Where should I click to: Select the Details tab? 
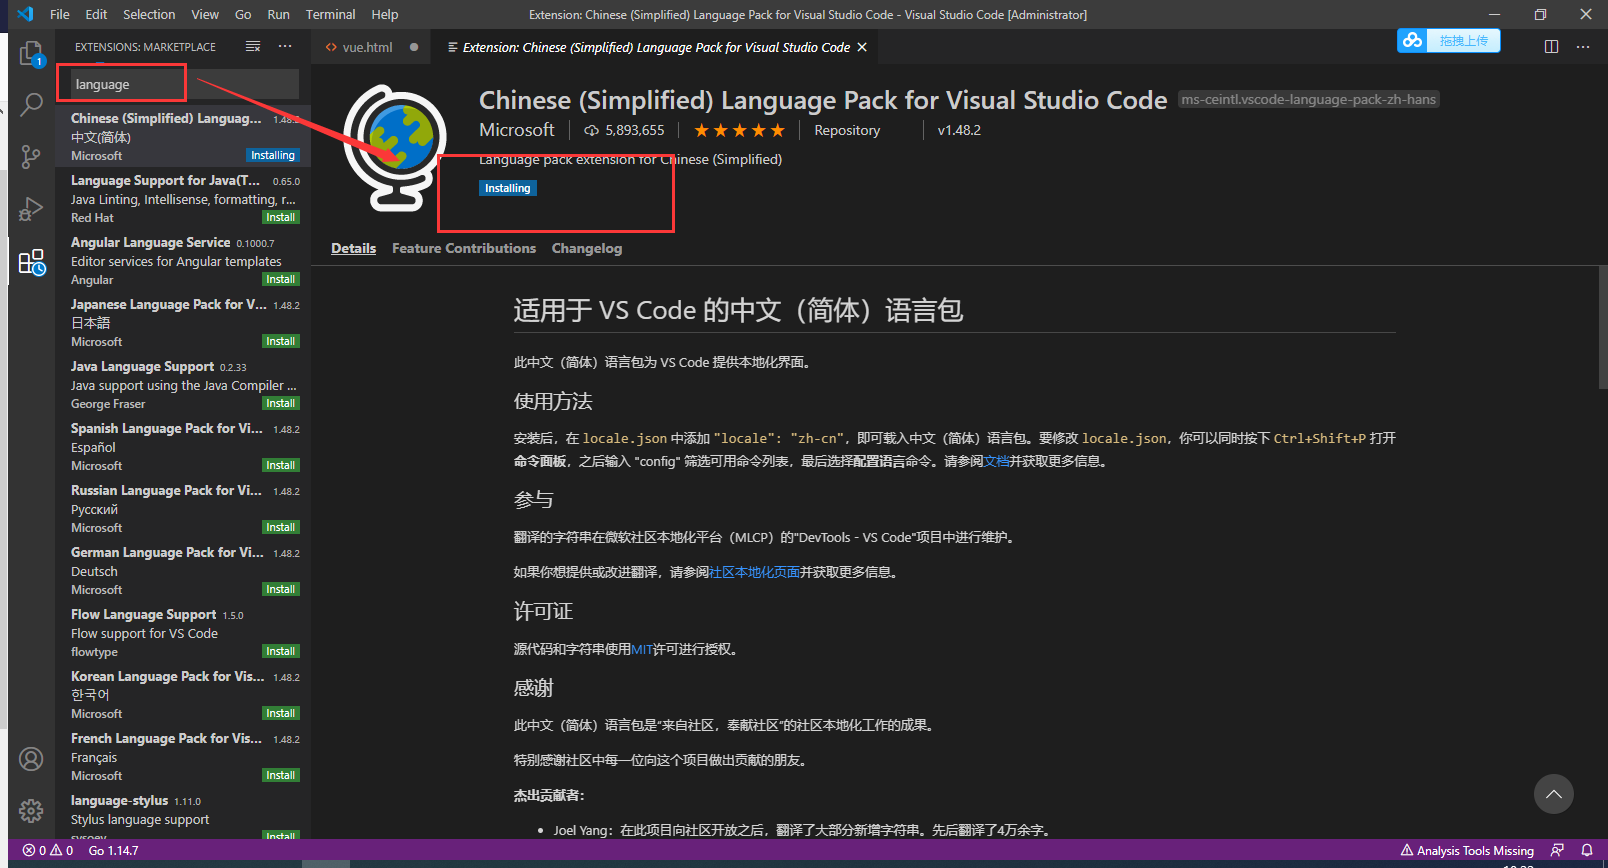[354, 248]
